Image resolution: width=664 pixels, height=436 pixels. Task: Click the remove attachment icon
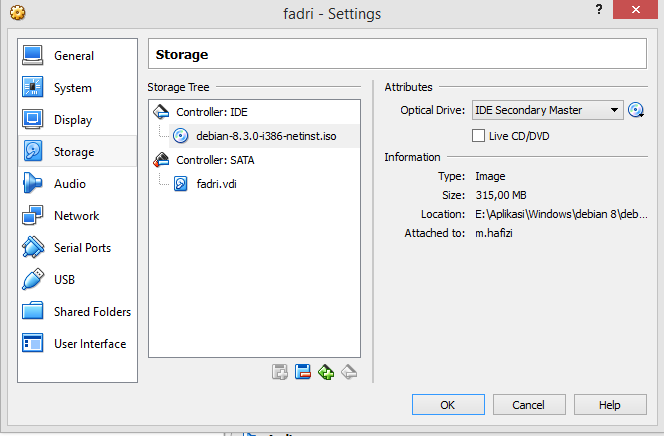[x=349, y=372]
